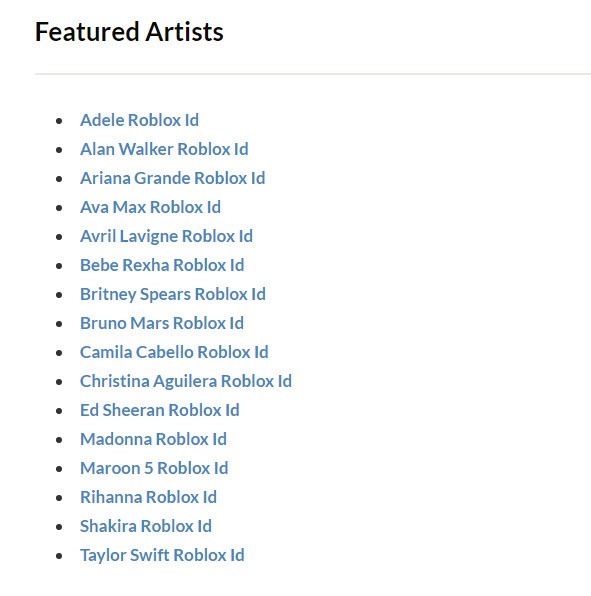
Task: Click the bullet beside Taylor Swift Roblox Id
Action: [x=59, y=556]
